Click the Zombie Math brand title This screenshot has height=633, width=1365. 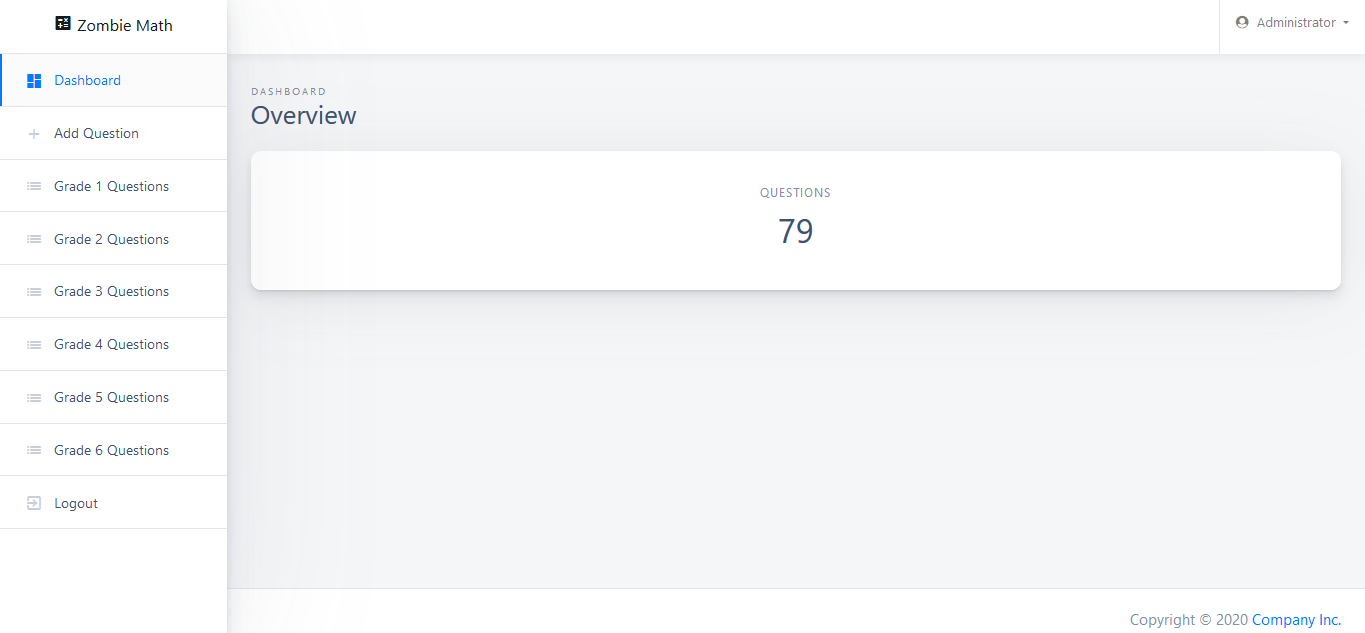124,26
